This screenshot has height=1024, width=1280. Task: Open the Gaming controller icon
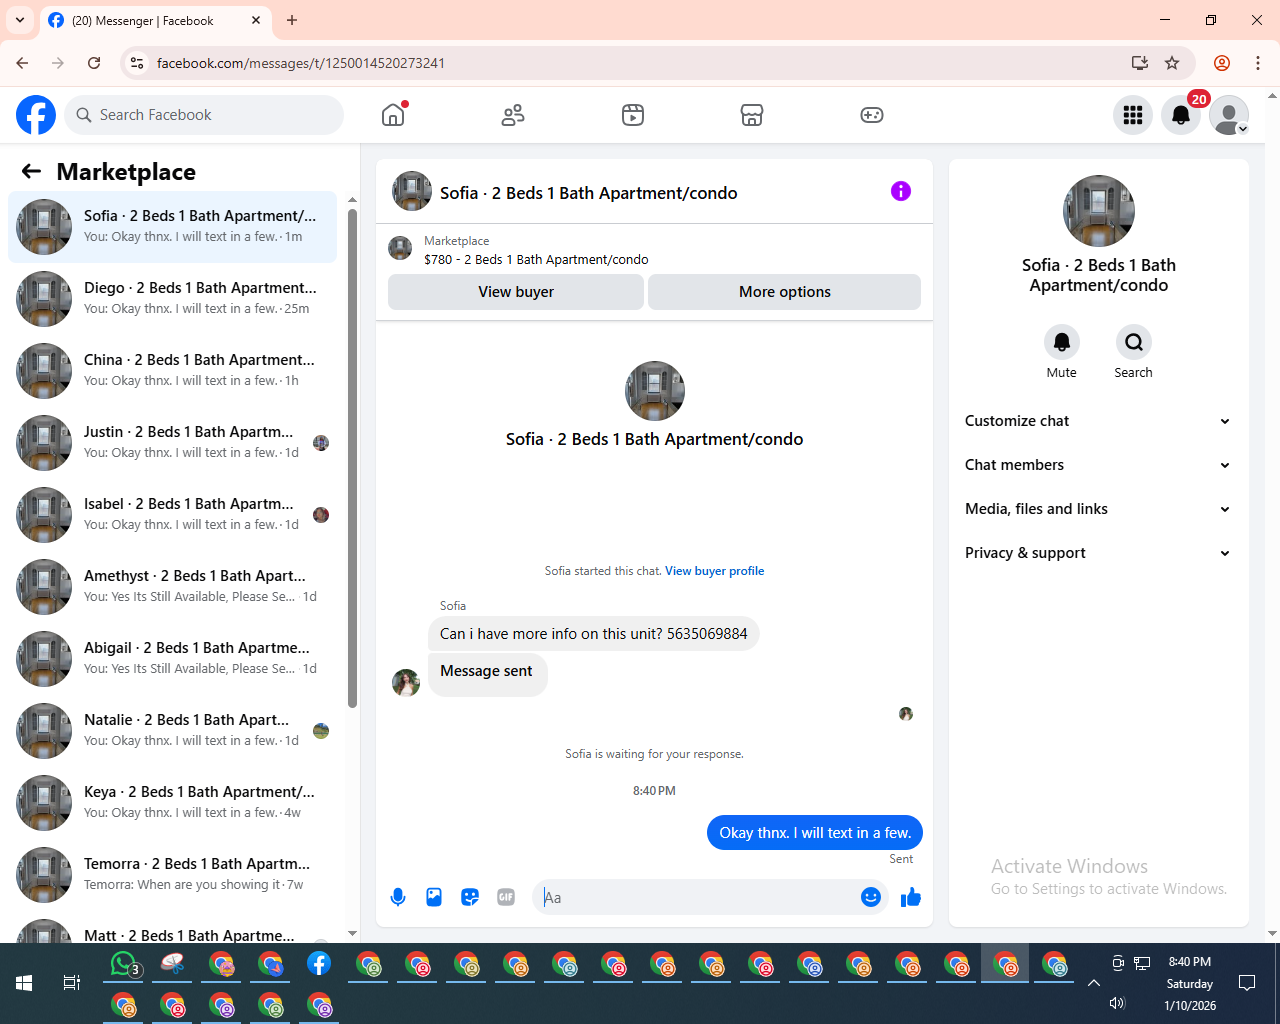[872, 115]
